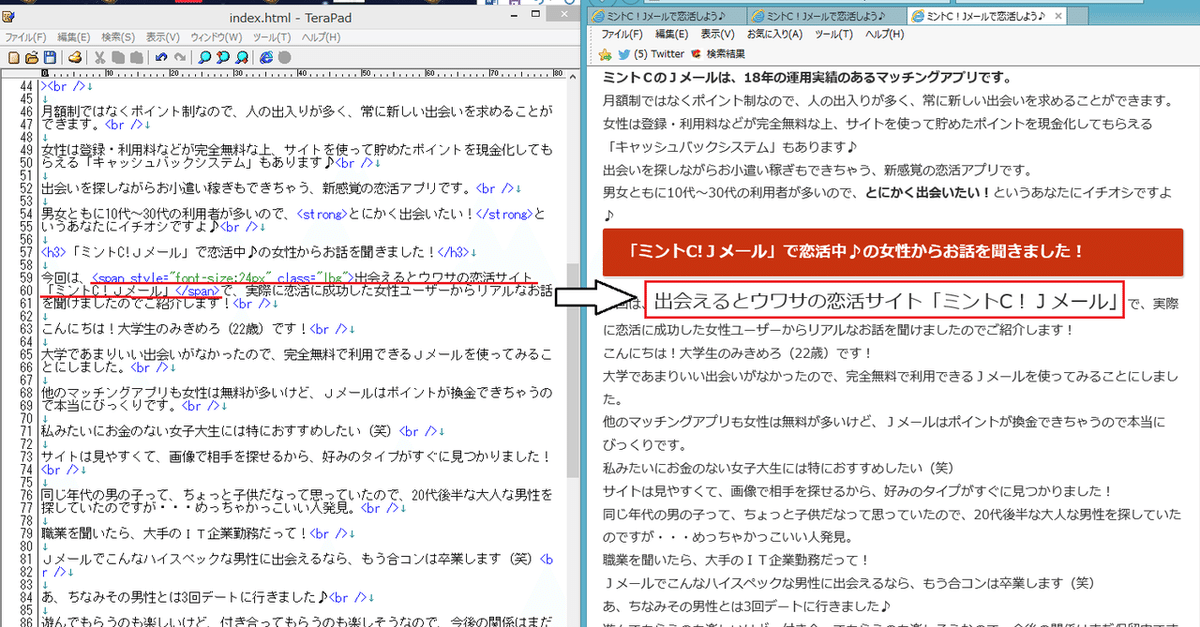Open TeraPad 検索(S) menu

(118, 37)
